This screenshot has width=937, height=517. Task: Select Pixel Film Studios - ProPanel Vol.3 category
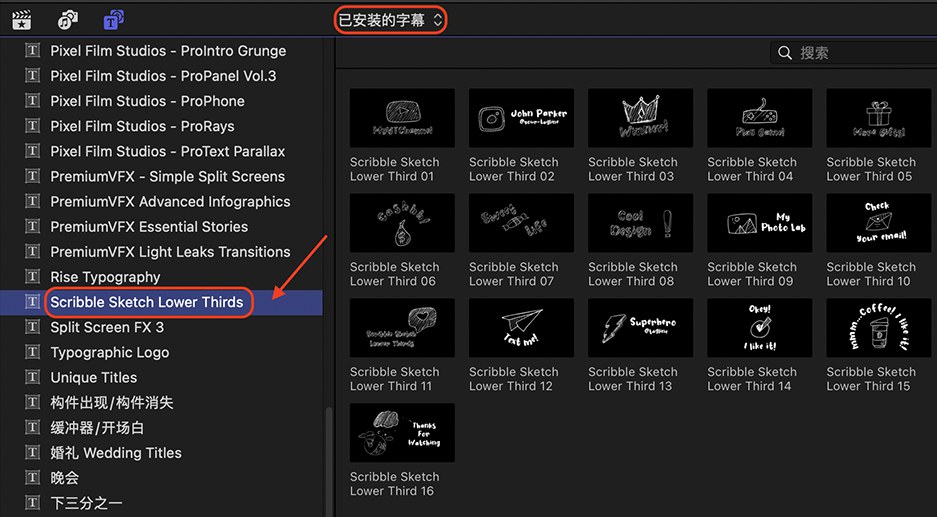click(x=161, y=76)
